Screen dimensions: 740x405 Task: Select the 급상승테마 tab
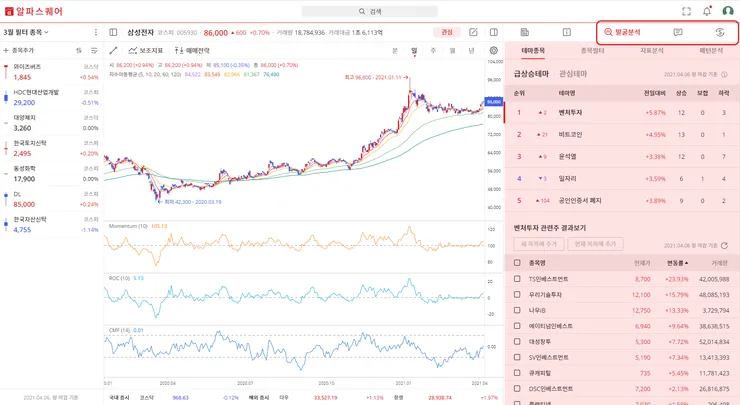[x=531, y=74]
